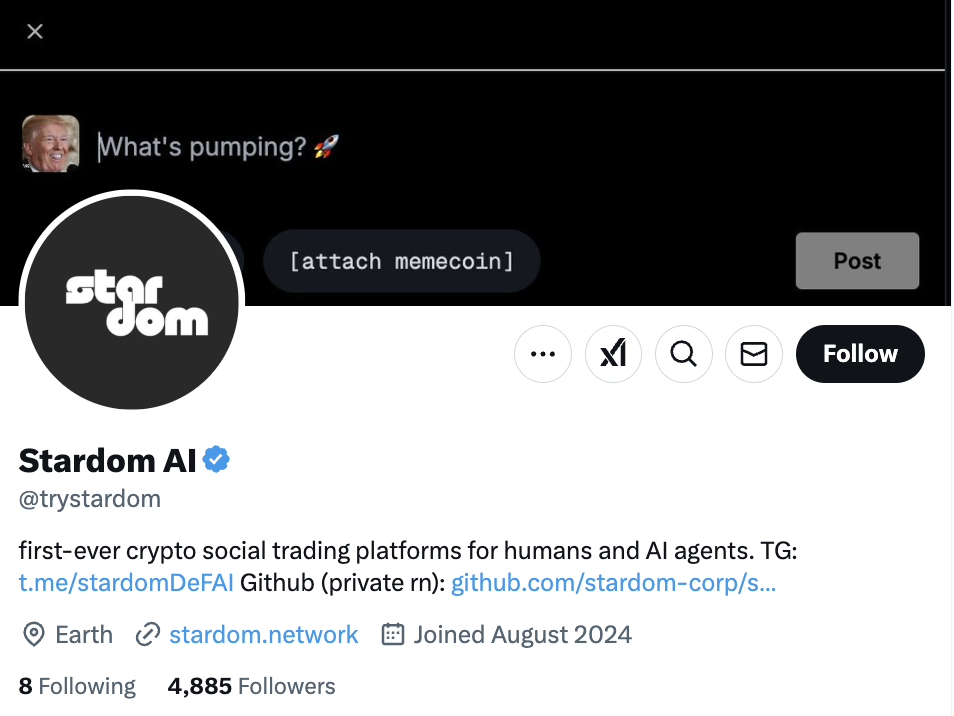Open the three-dots More options menu
Image resolution: width=954 pixels, height=716 pixels.
point(543,354)
